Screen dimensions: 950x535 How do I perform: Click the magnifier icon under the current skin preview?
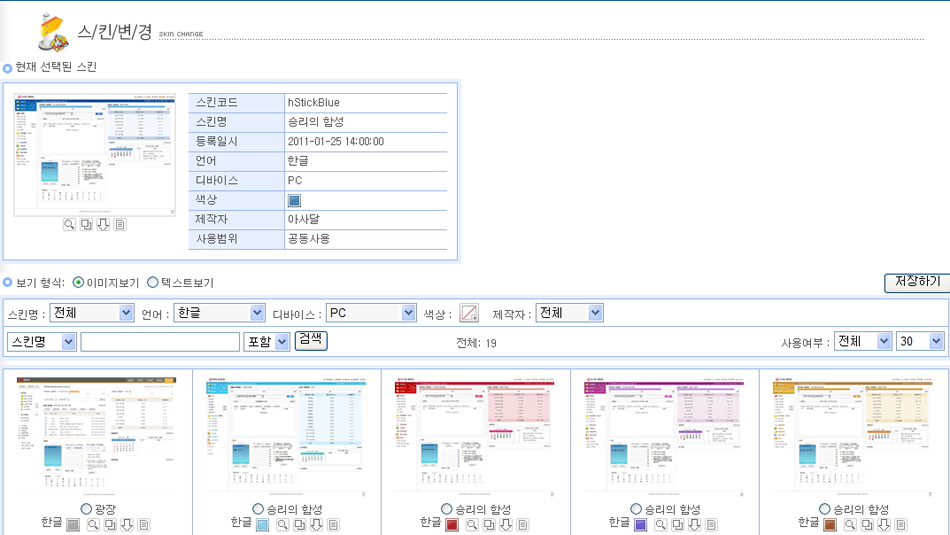[x=69, y=225]
